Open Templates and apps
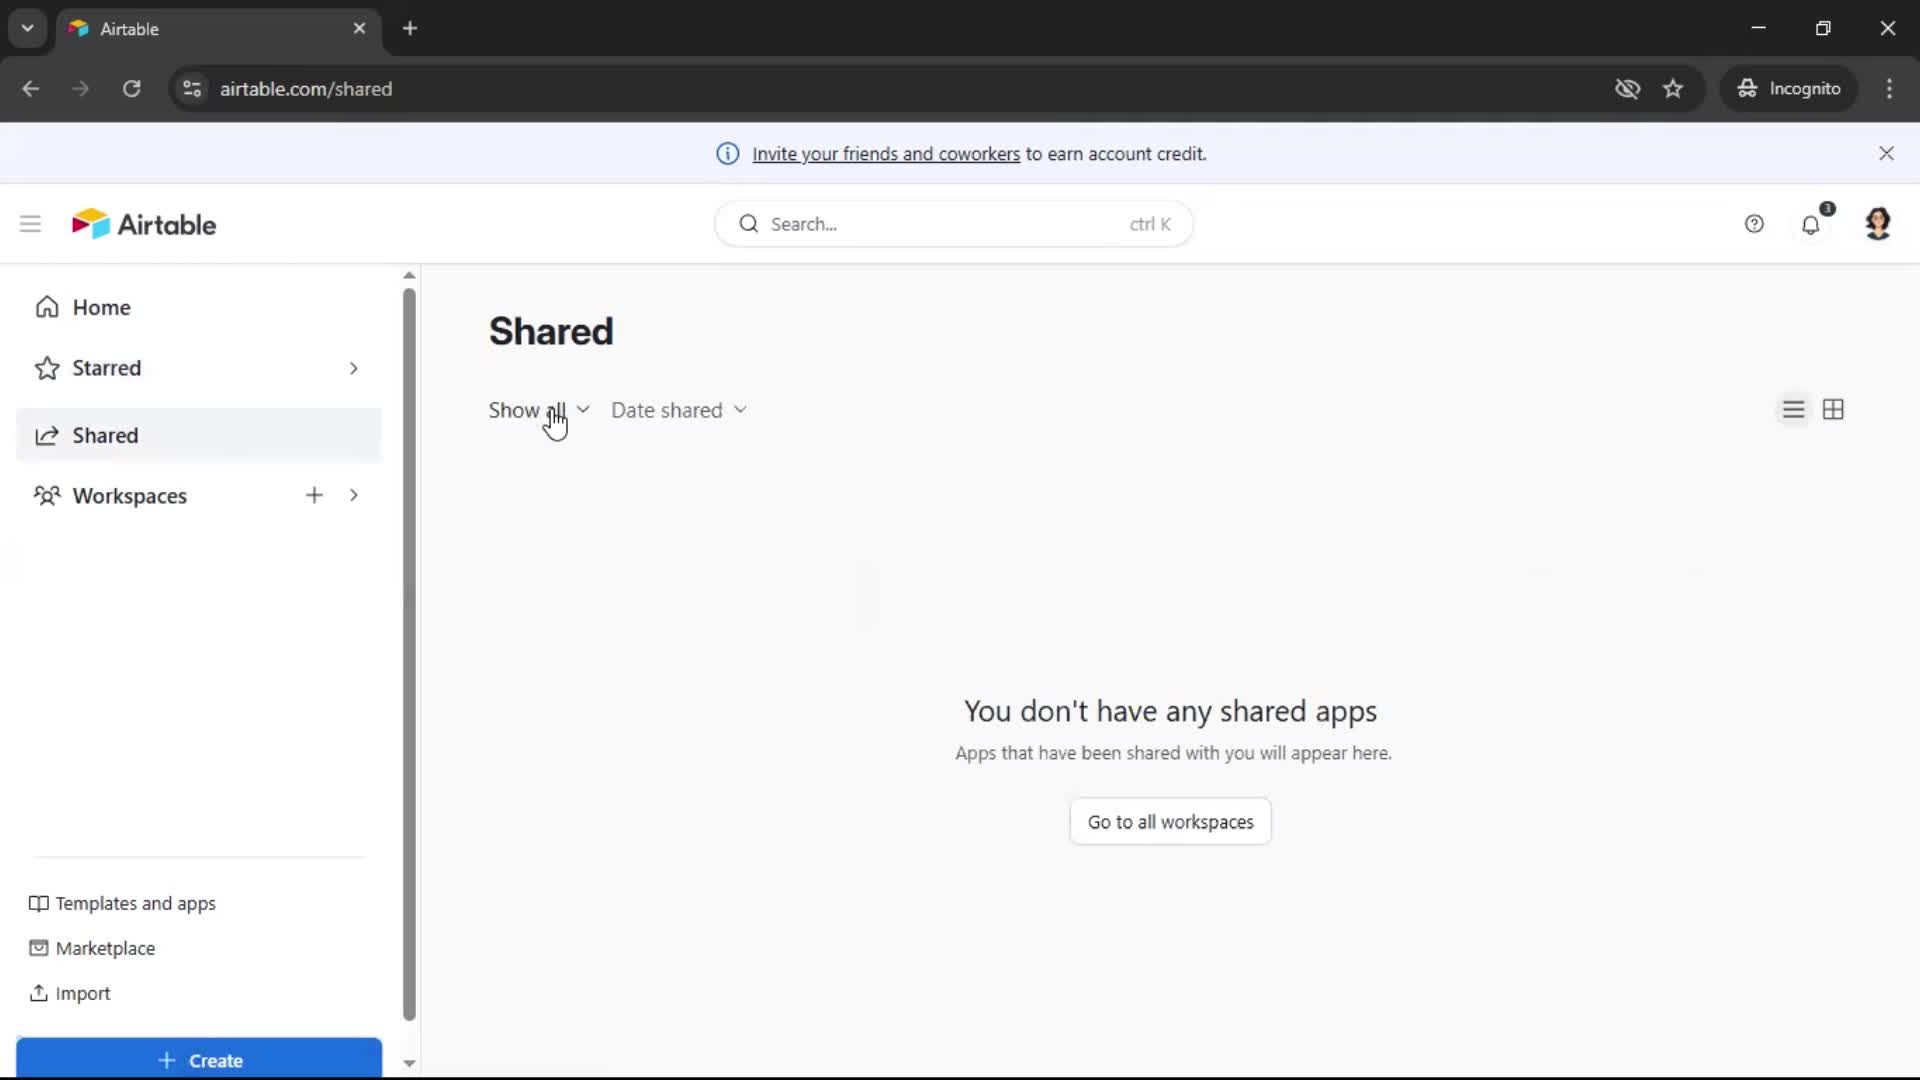 click(x=122, y=903)
